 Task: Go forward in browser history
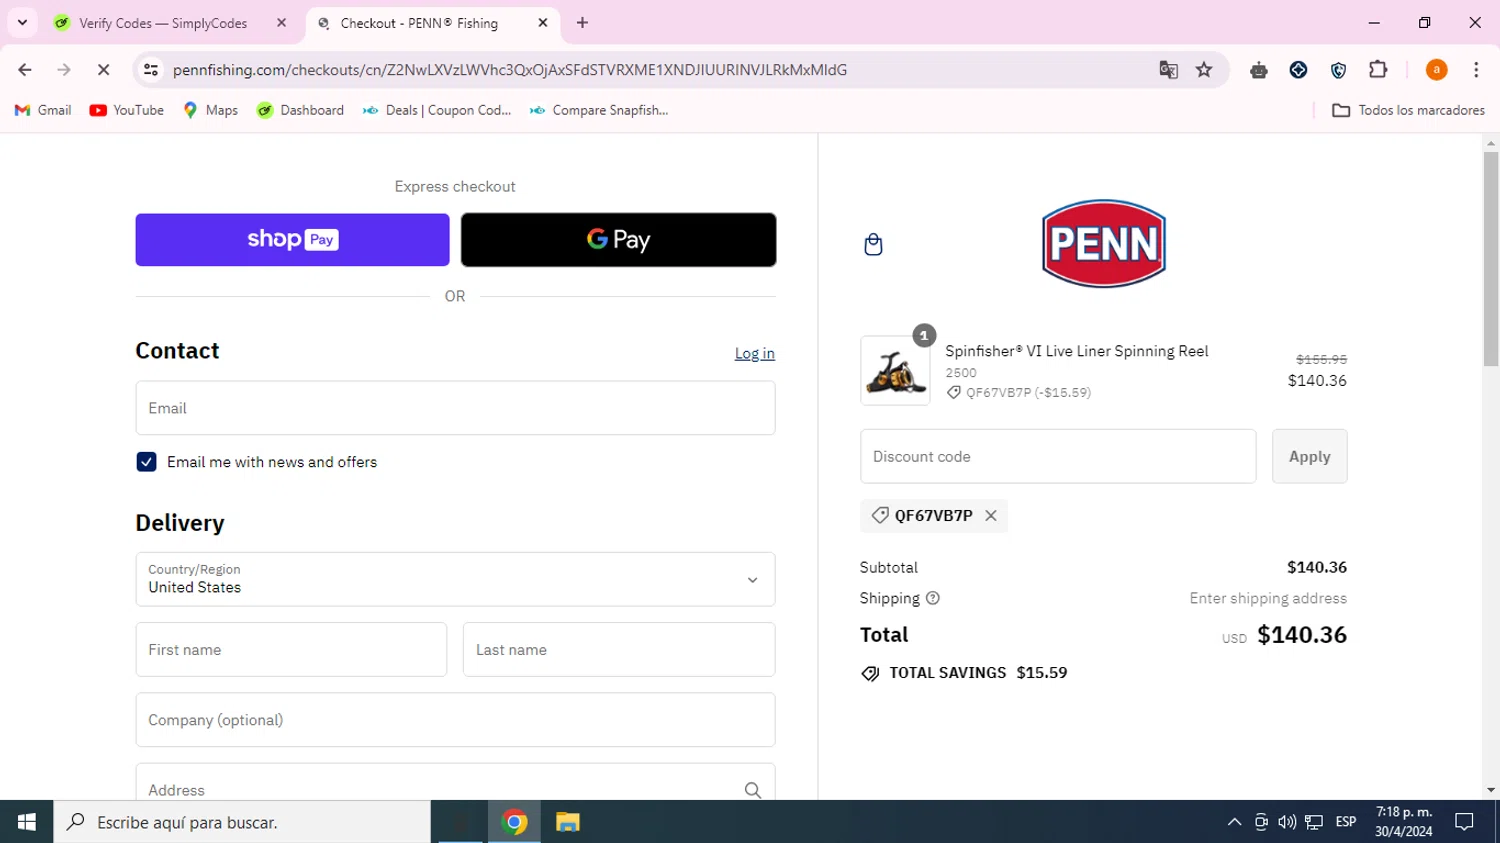click(x=64, y=70)
